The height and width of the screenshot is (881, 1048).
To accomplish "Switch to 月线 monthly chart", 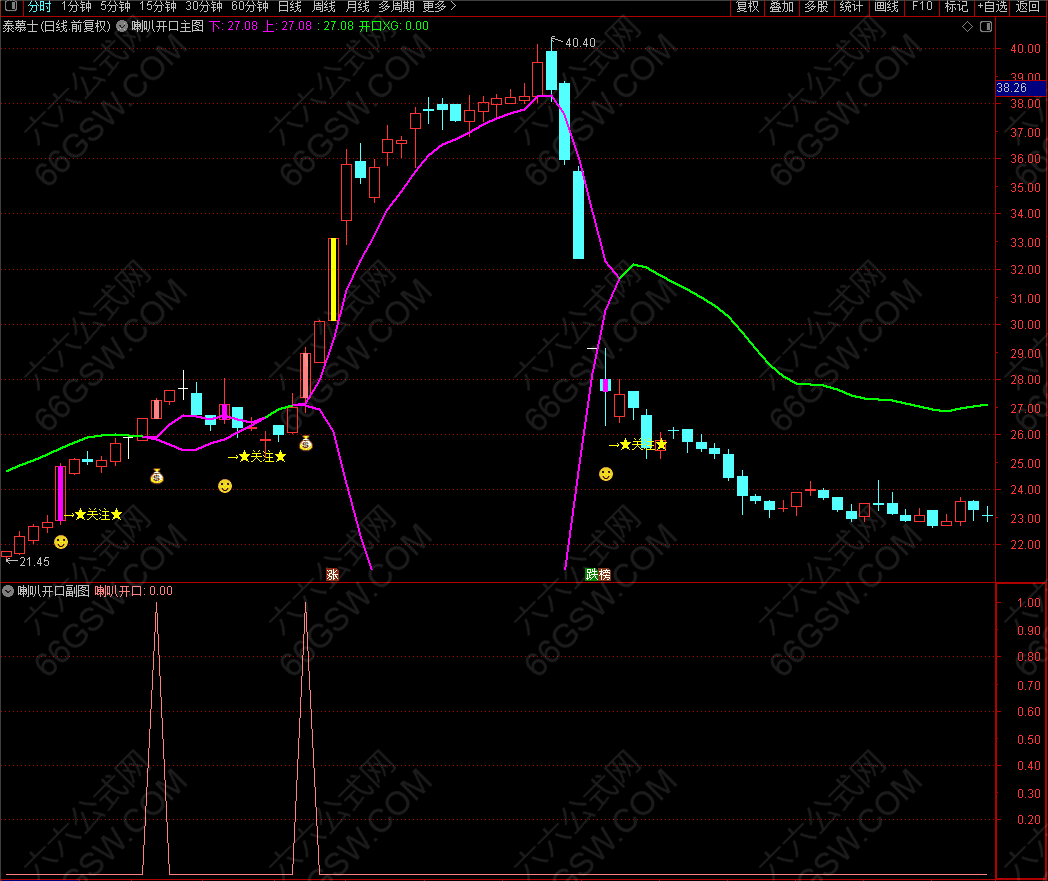I will [x=358, y=7].
